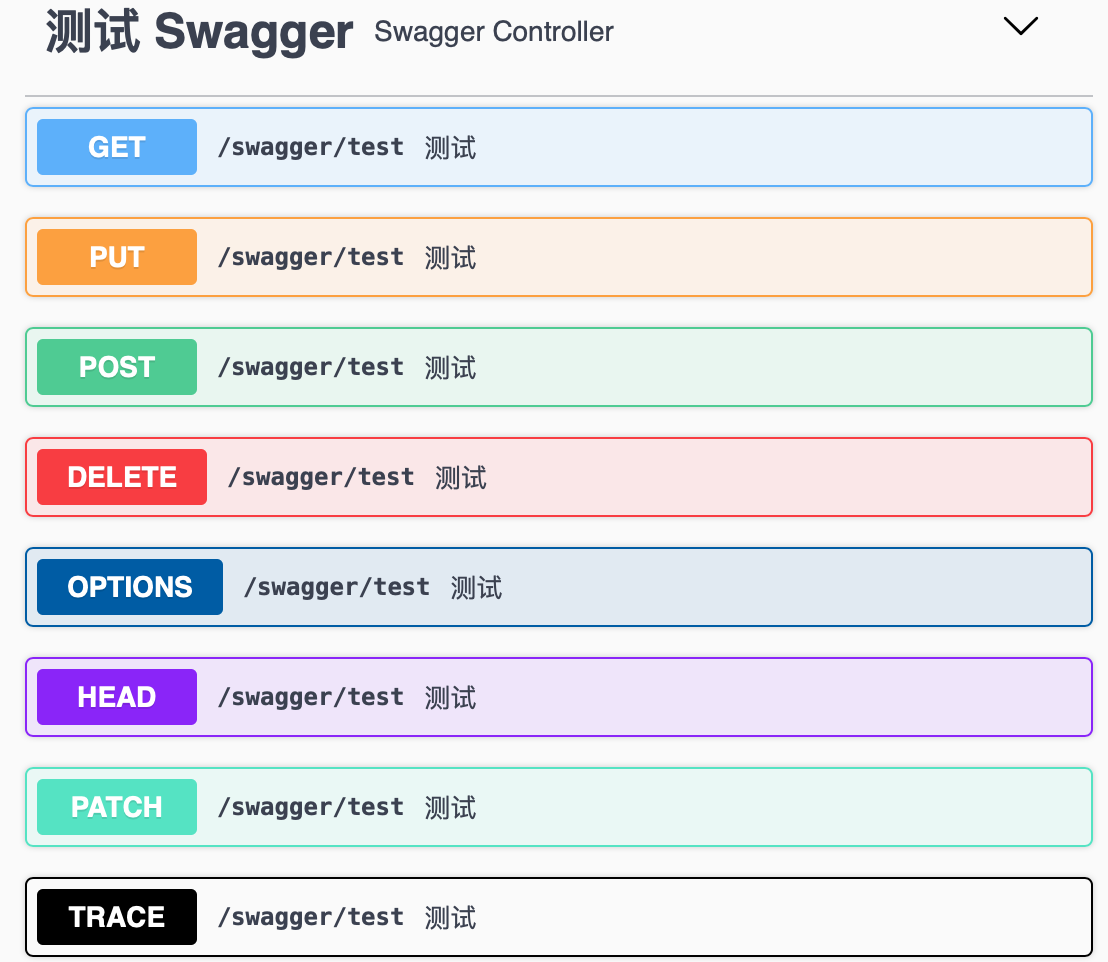This screenshot has height=962, width=1108.
Task: Click the green POST method badge
Action: click(117, 367)
